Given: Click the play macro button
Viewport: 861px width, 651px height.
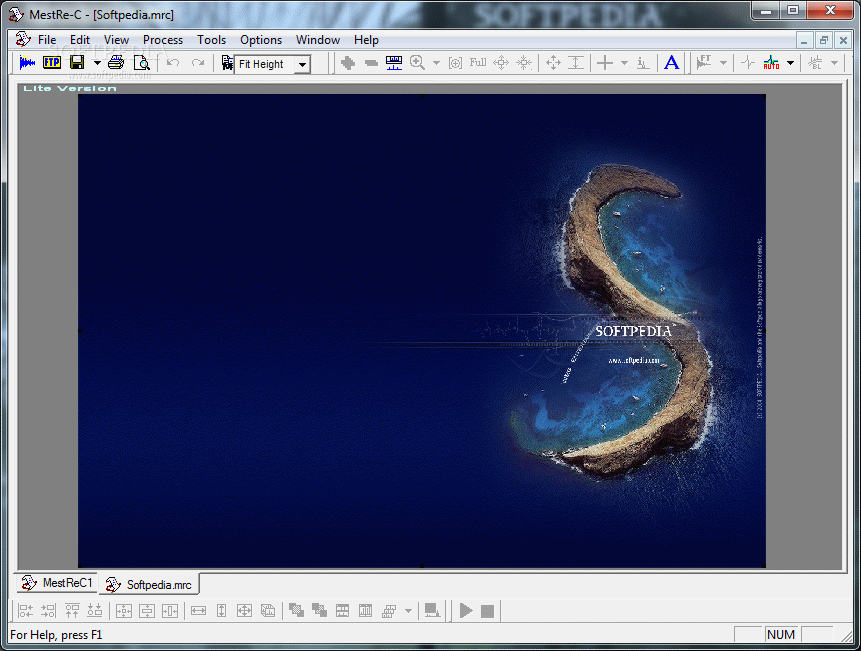Looking at the screenshot, I should (466, 610).
